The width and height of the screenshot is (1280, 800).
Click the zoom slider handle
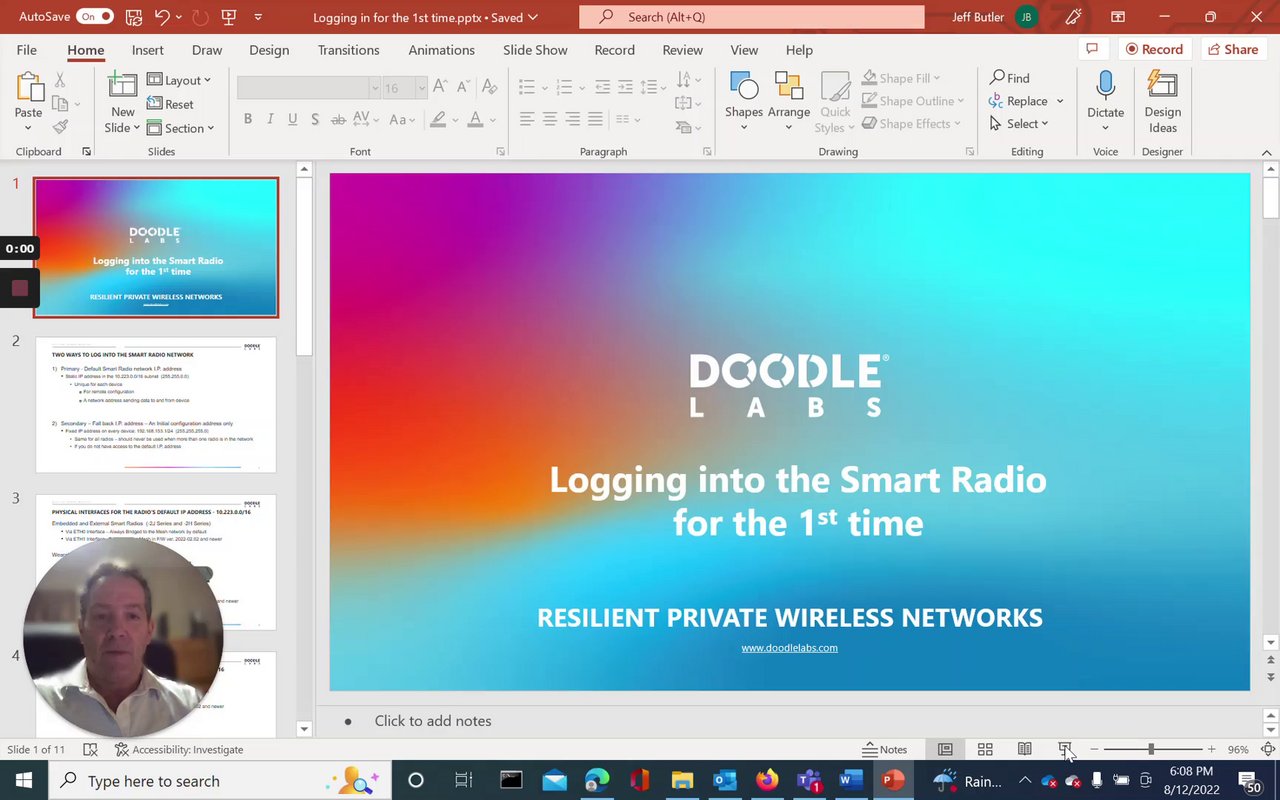pos(1151,749)
